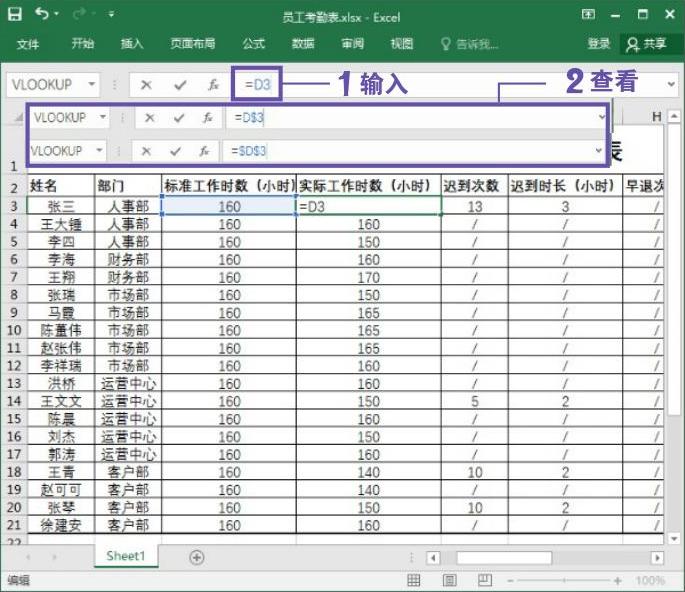
Task: Click the vertical scrollbar down arrow
Action: tap(674, 539)
